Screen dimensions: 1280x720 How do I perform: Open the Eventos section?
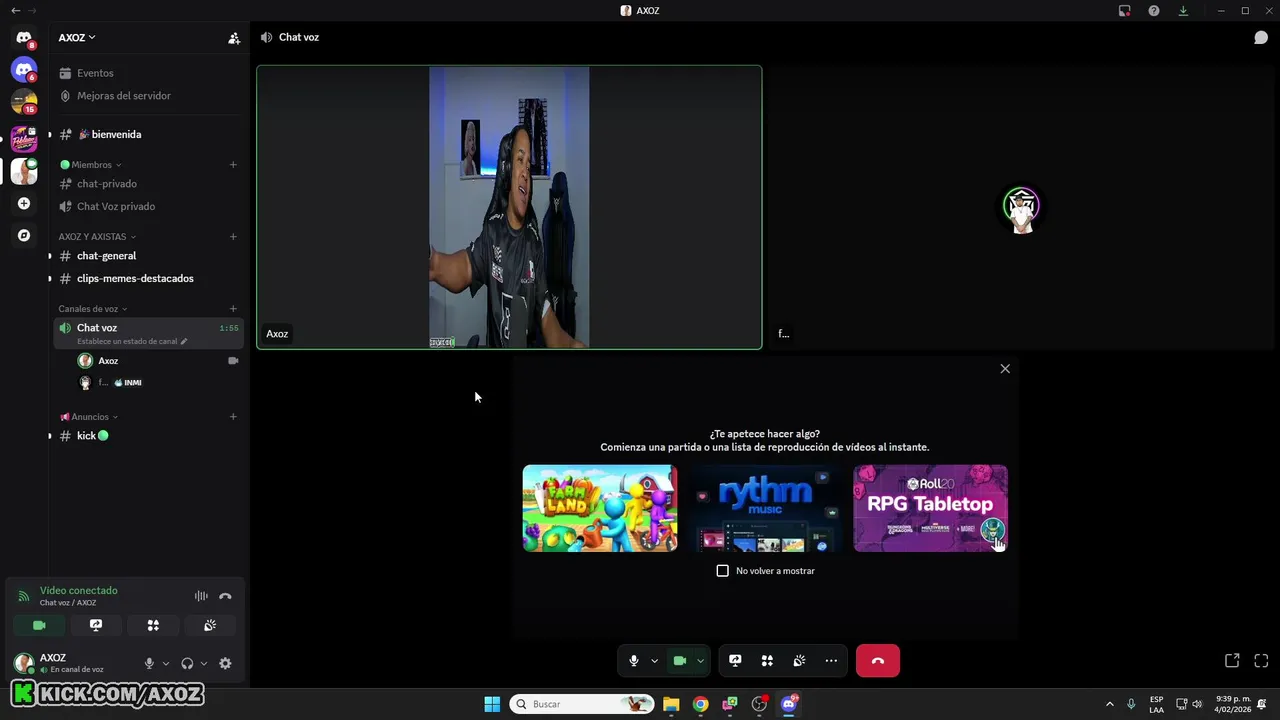click(x=148, y=73)
